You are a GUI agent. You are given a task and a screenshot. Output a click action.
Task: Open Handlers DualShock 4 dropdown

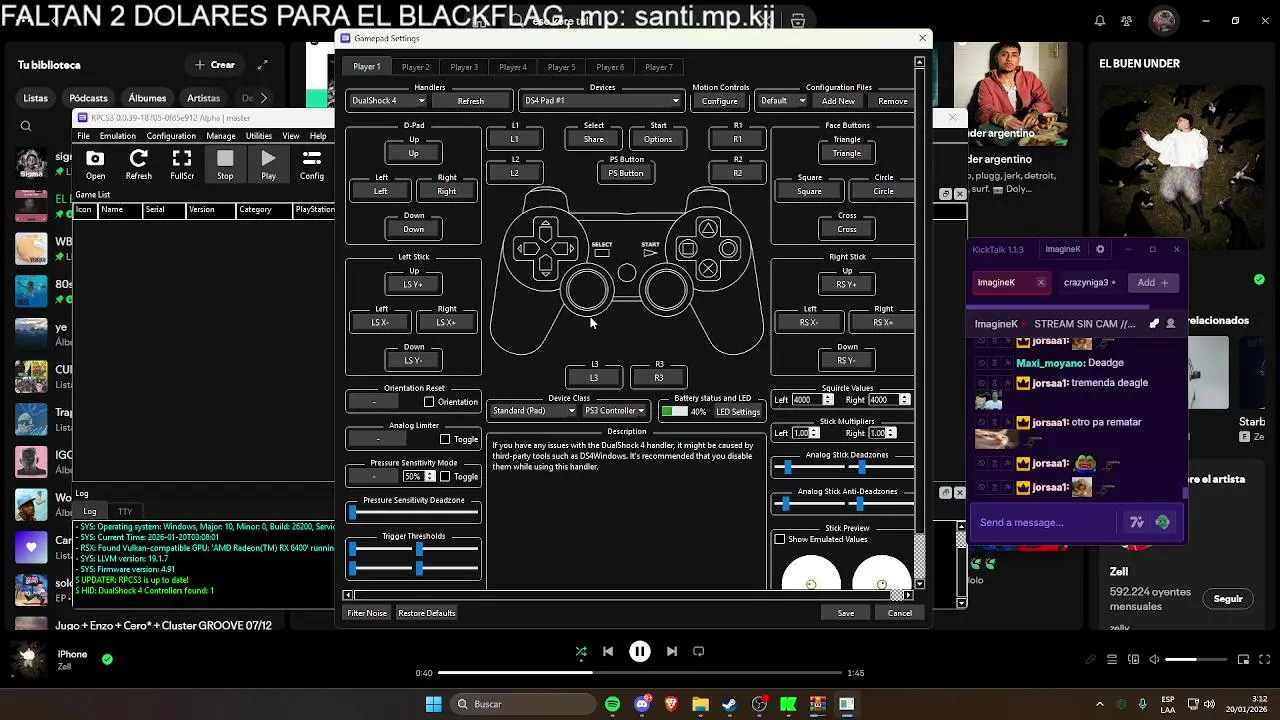(x=388, y=101)
